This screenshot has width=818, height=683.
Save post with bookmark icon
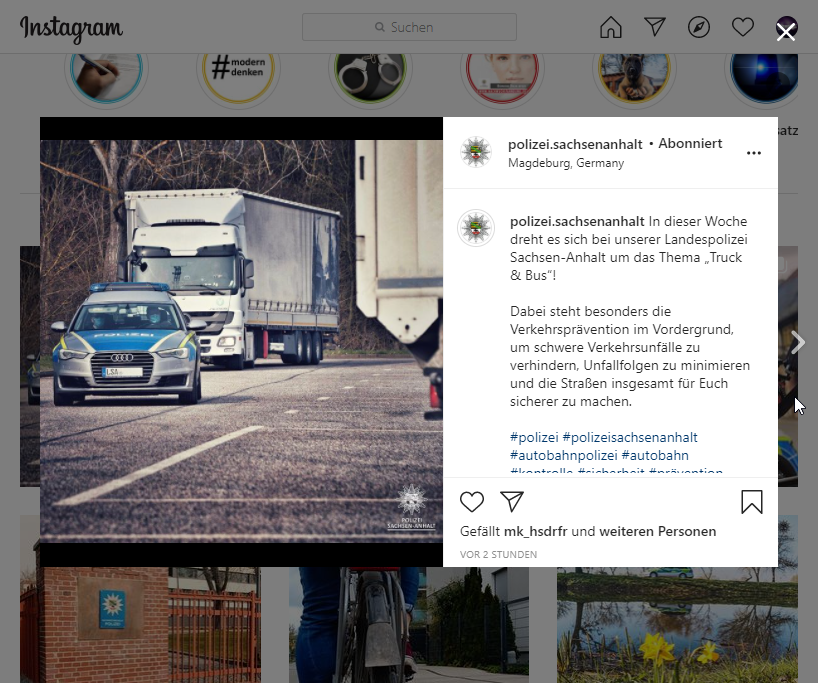tap(751, 502)
